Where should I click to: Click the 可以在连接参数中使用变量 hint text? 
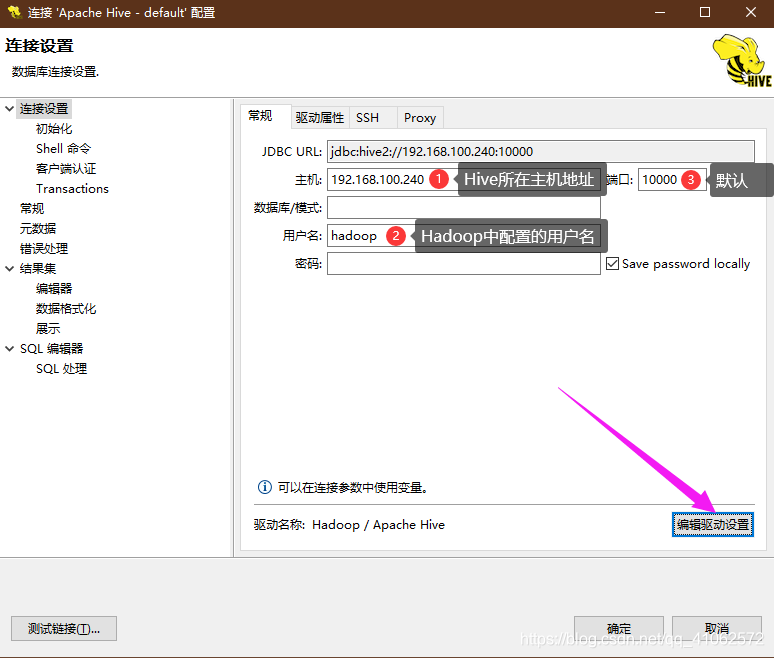point(352,488)
